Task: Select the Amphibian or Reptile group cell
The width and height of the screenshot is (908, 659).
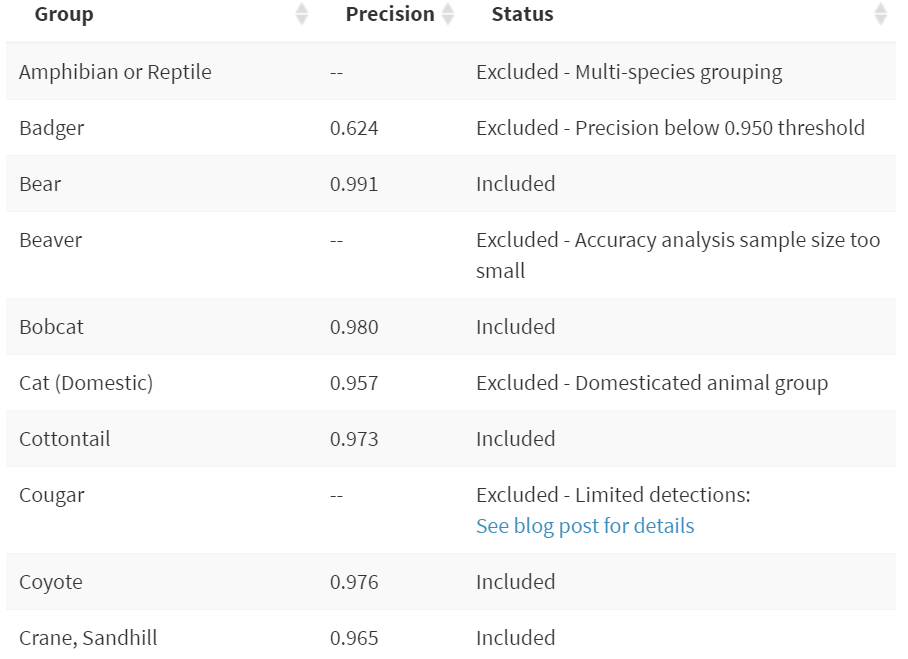Action: 115,72
